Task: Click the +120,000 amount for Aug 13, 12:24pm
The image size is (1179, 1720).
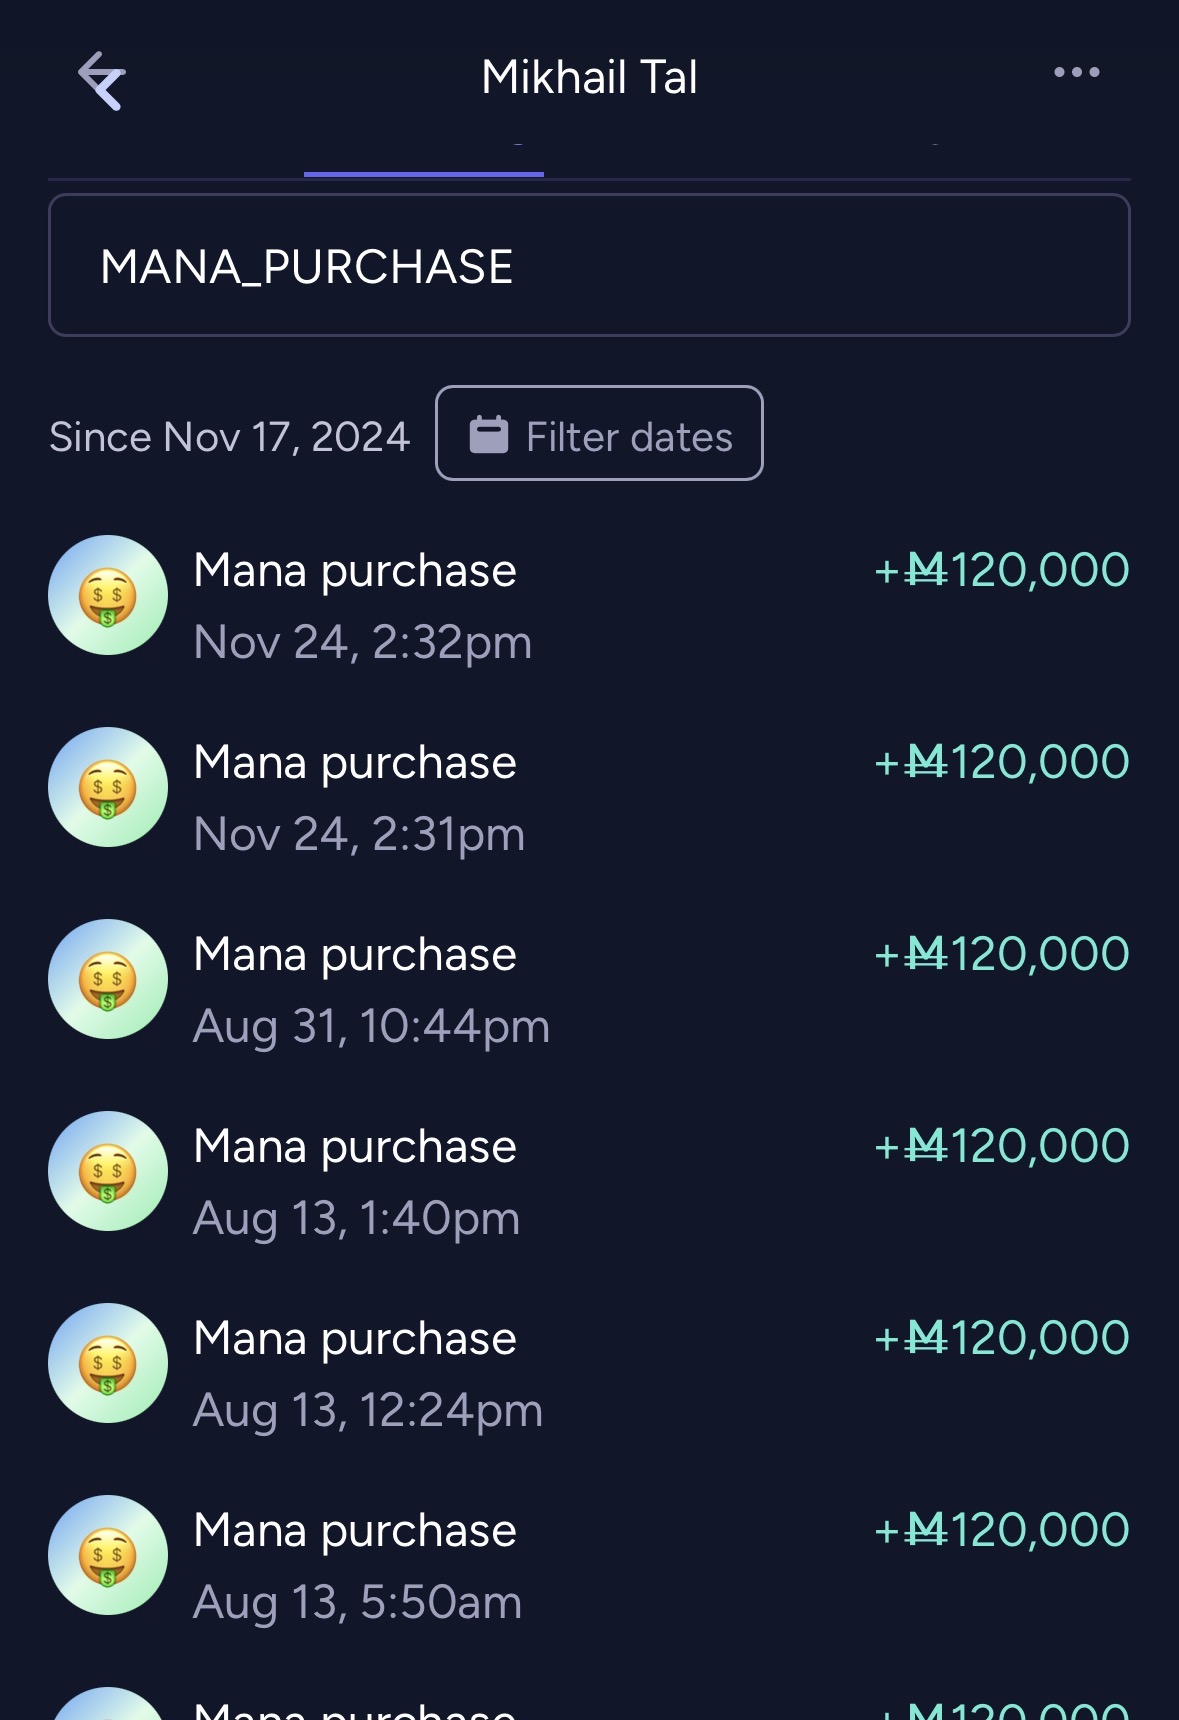Action: pos(1002,1339)
